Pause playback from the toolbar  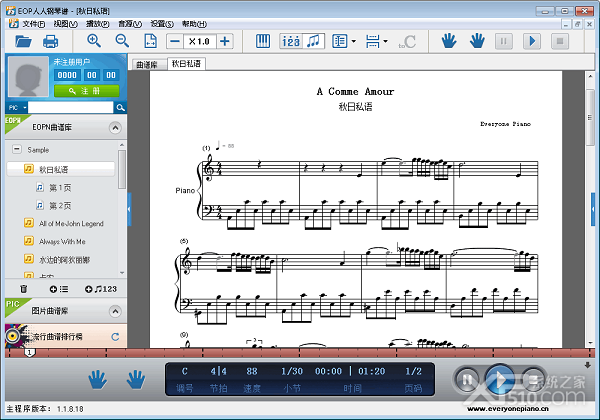coord(504,41)
